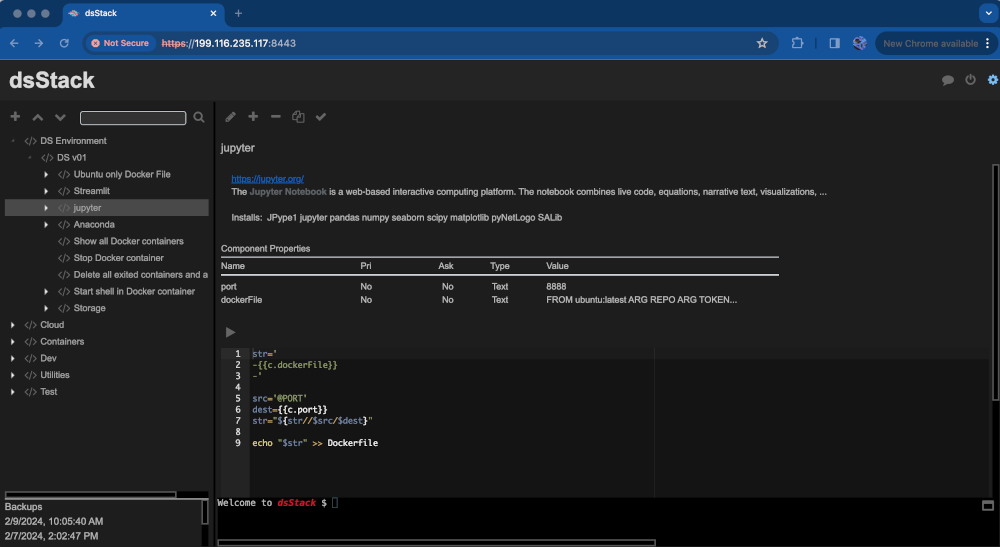Image resolution: width=1000 pixels, height=547 pixels.
Task: Select Stop Docker container item
Action: tap(119, 258)
